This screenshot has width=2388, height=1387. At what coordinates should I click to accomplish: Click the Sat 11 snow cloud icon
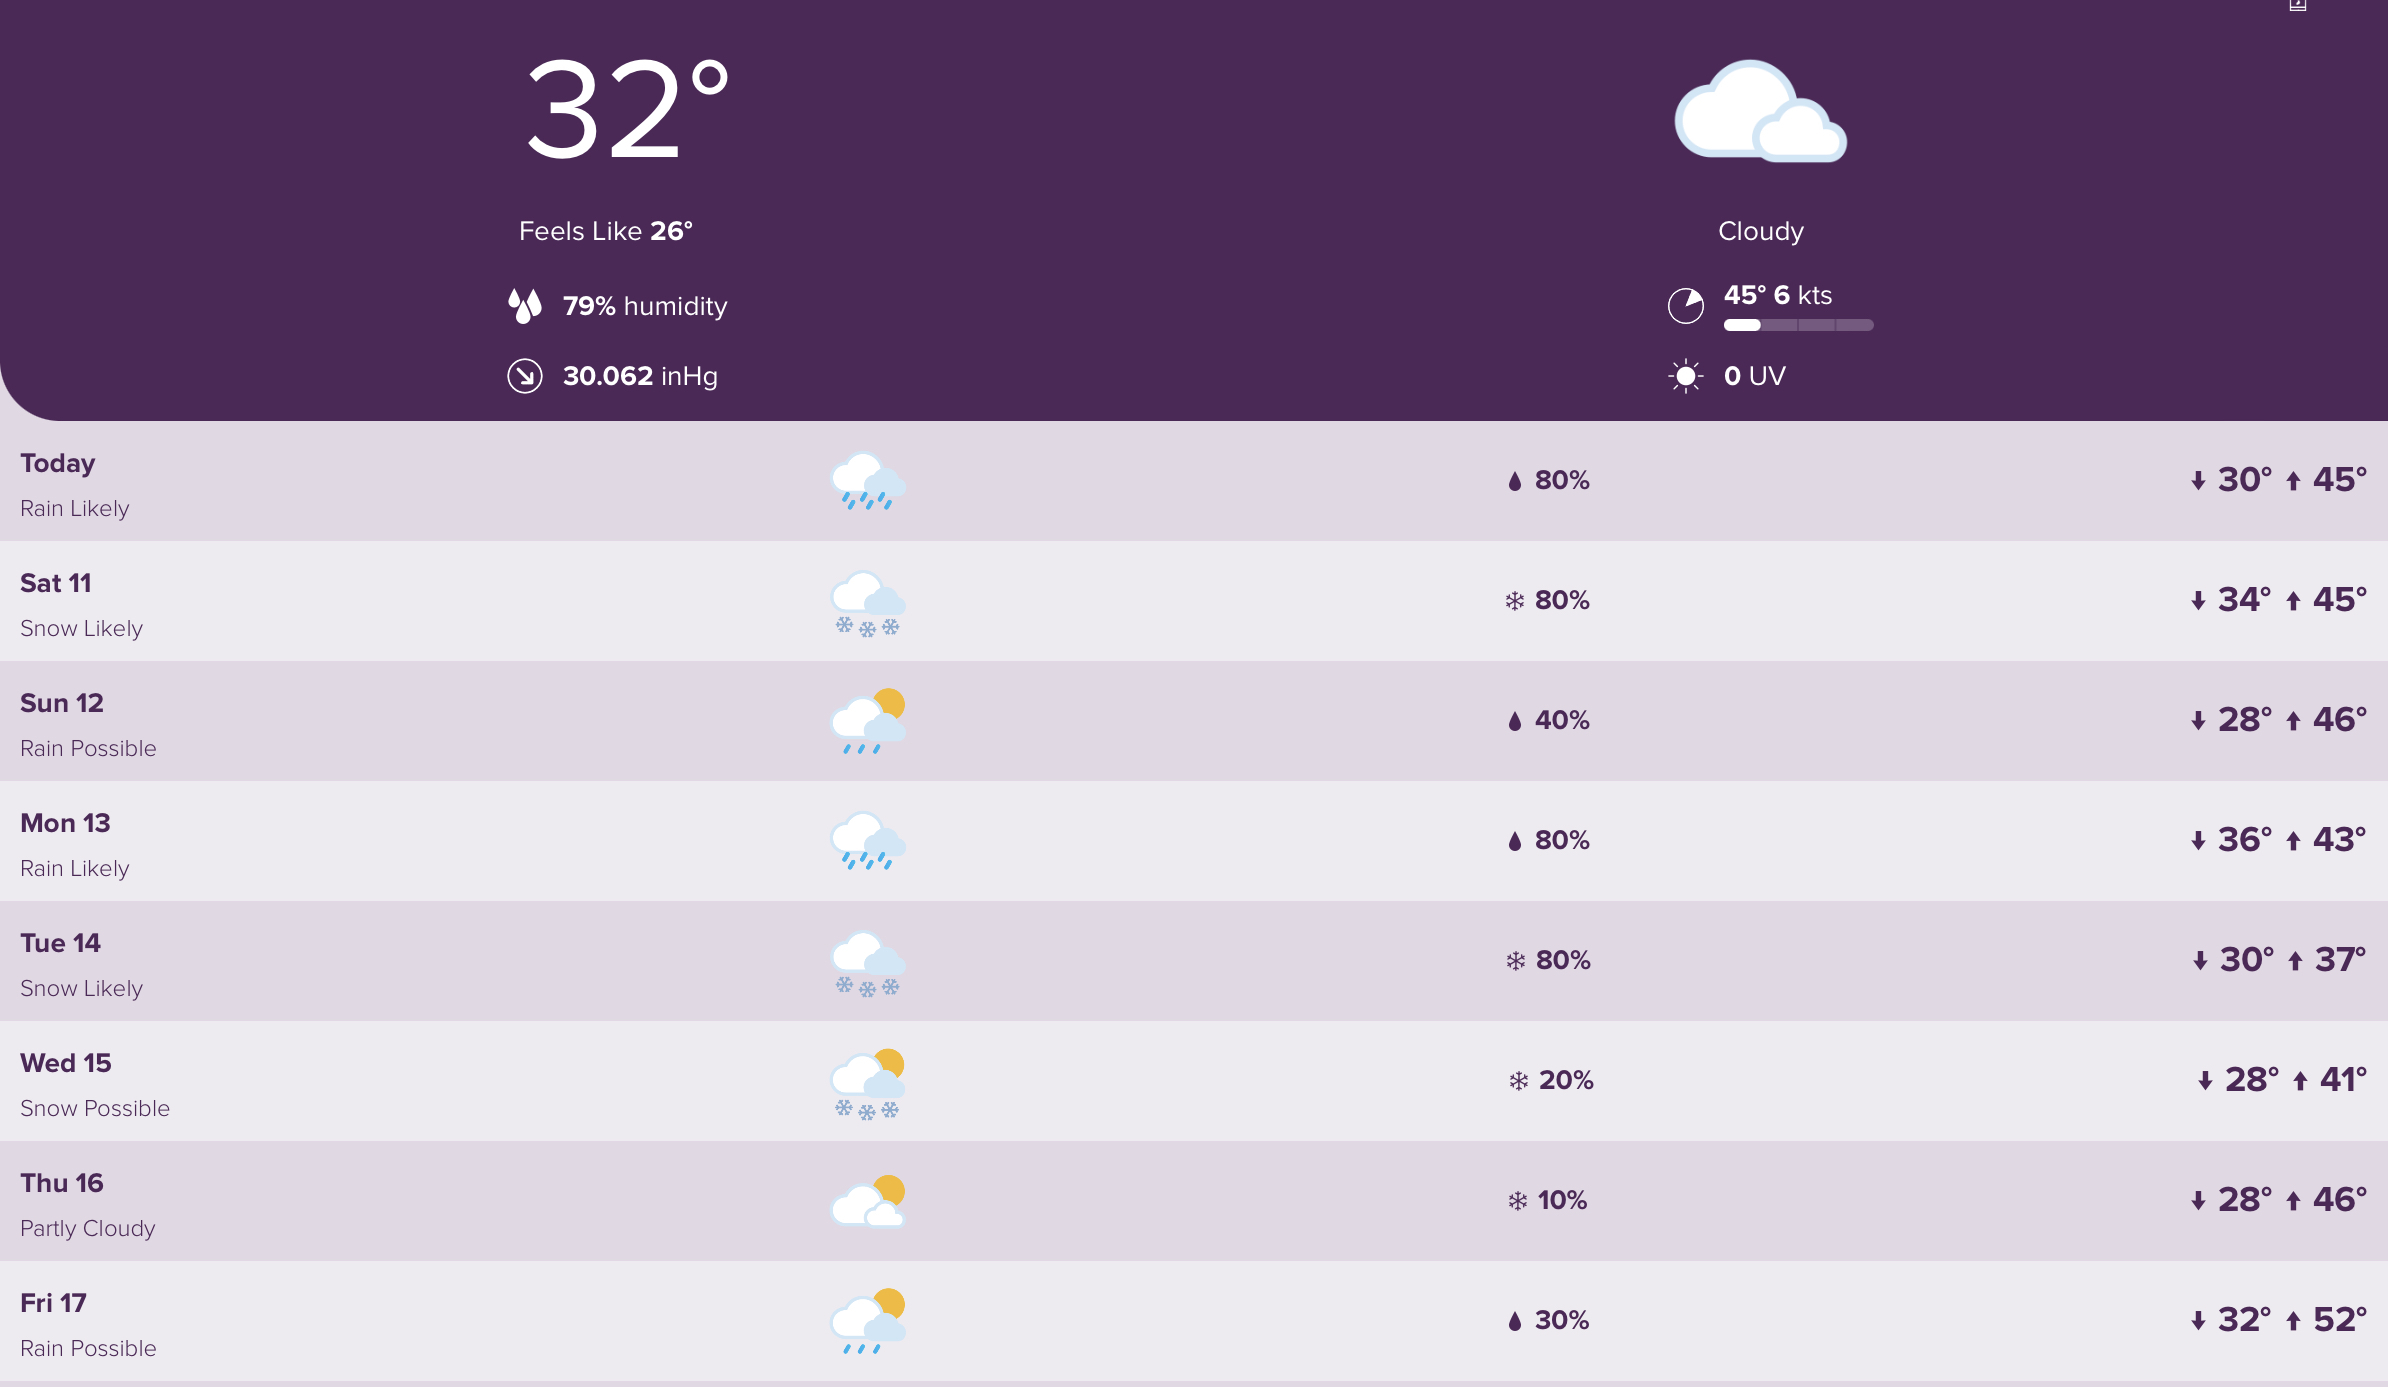coord(868,603)
